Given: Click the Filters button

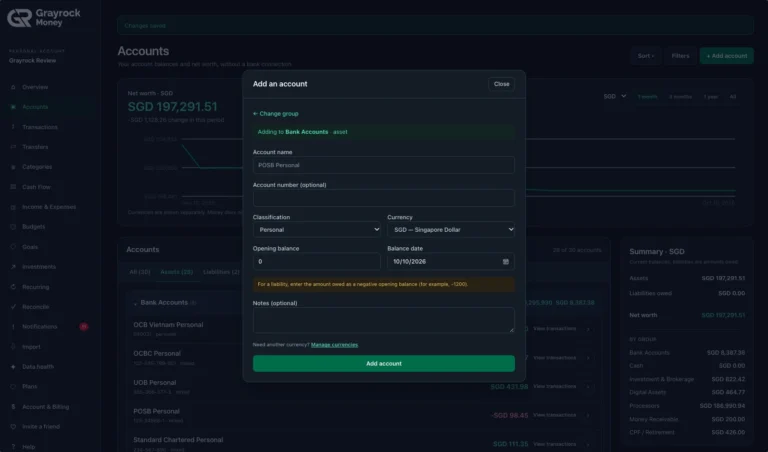Looking at the screenshot, I should [x=680, y=56].
